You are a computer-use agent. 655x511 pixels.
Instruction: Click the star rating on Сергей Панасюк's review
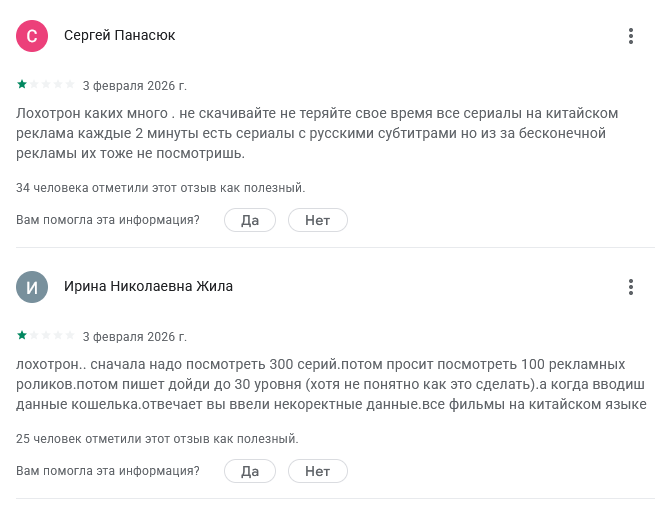point(45,84)
